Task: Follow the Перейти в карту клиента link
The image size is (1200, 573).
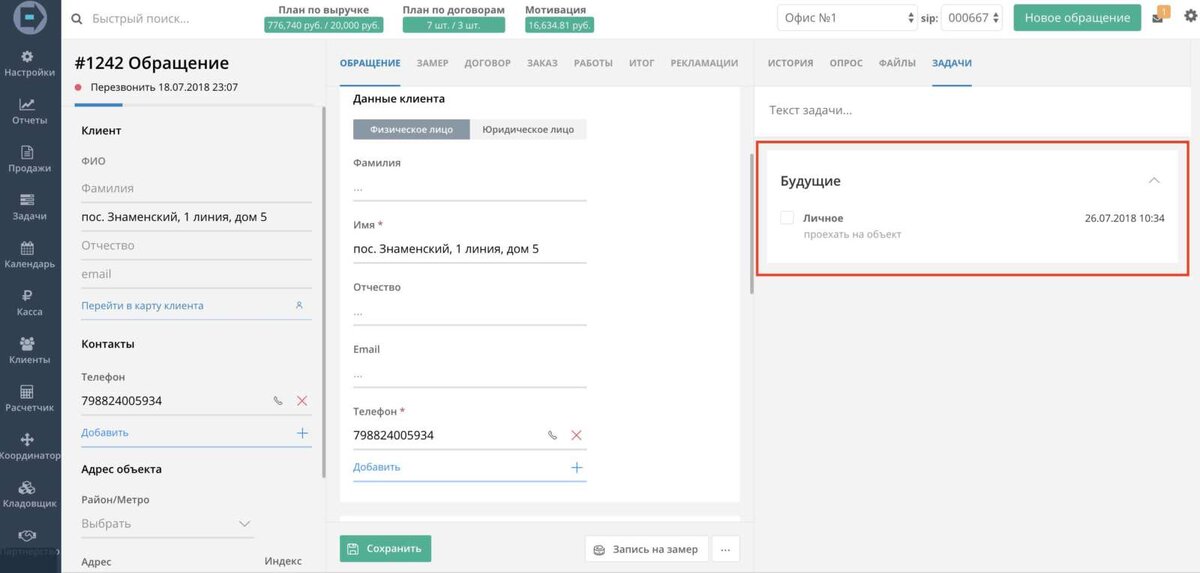Action: tap(142, 305)
